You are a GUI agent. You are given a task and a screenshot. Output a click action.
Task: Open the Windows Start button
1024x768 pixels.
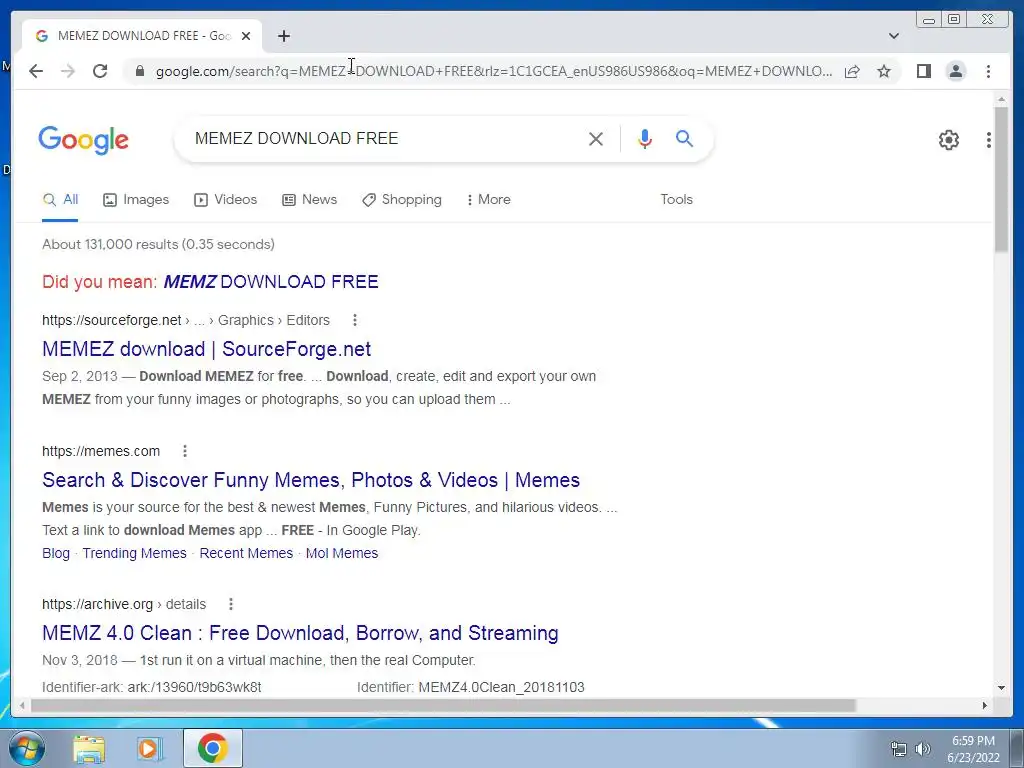click(x=27, y=748)
